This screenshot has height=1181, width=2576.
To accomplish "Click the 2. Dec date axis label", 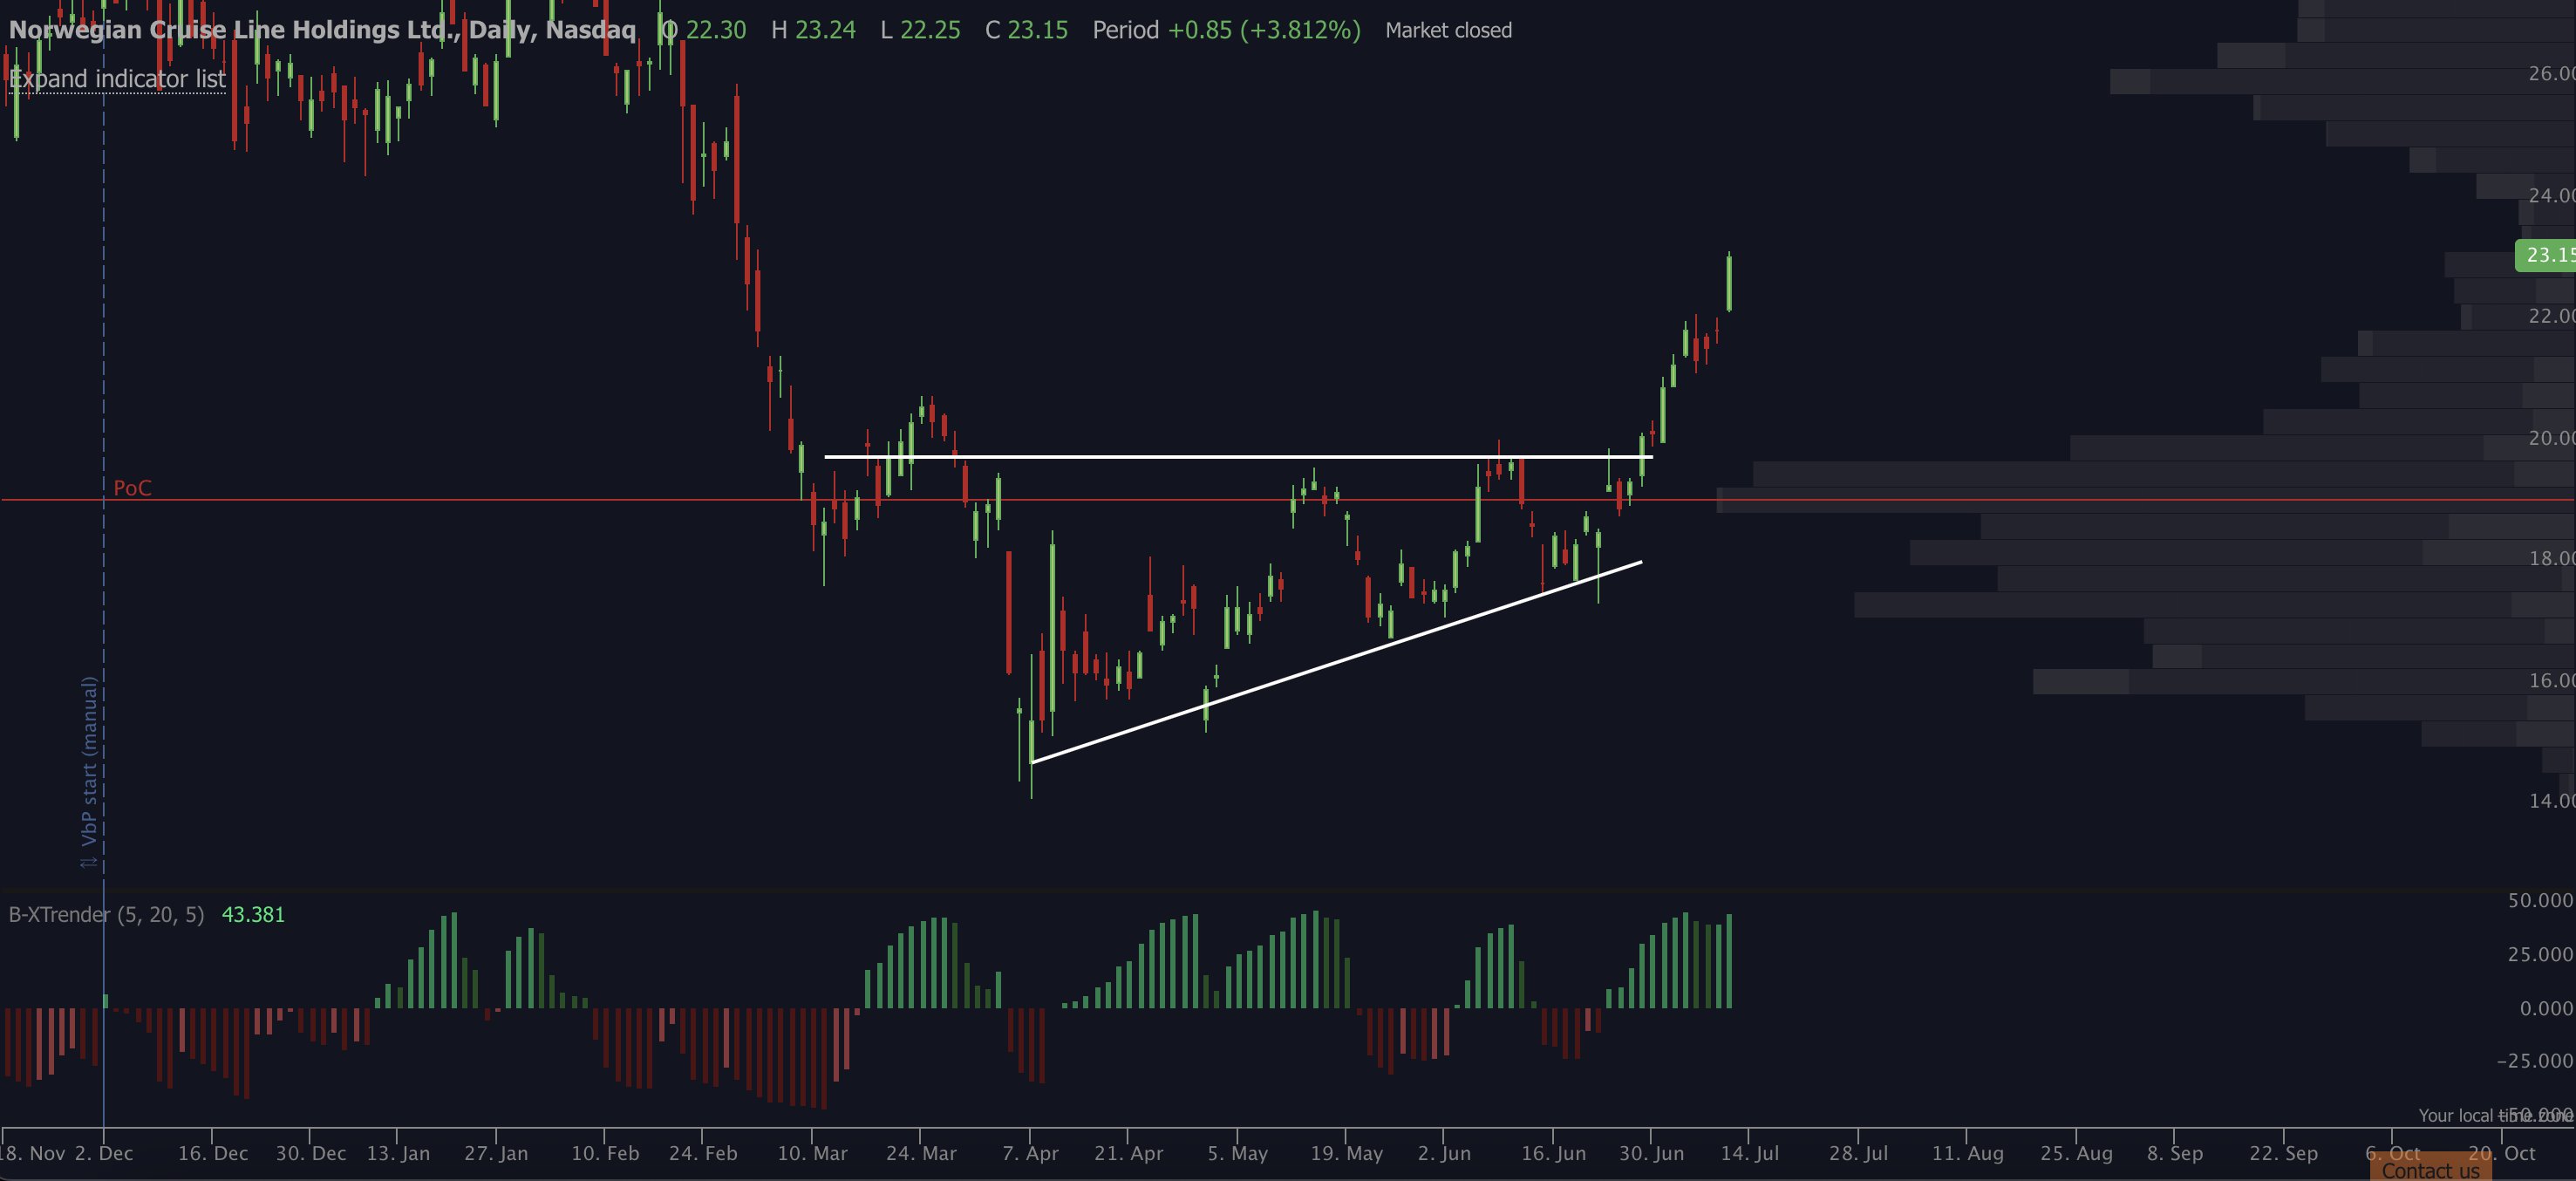I will (x=104, y=1153).
